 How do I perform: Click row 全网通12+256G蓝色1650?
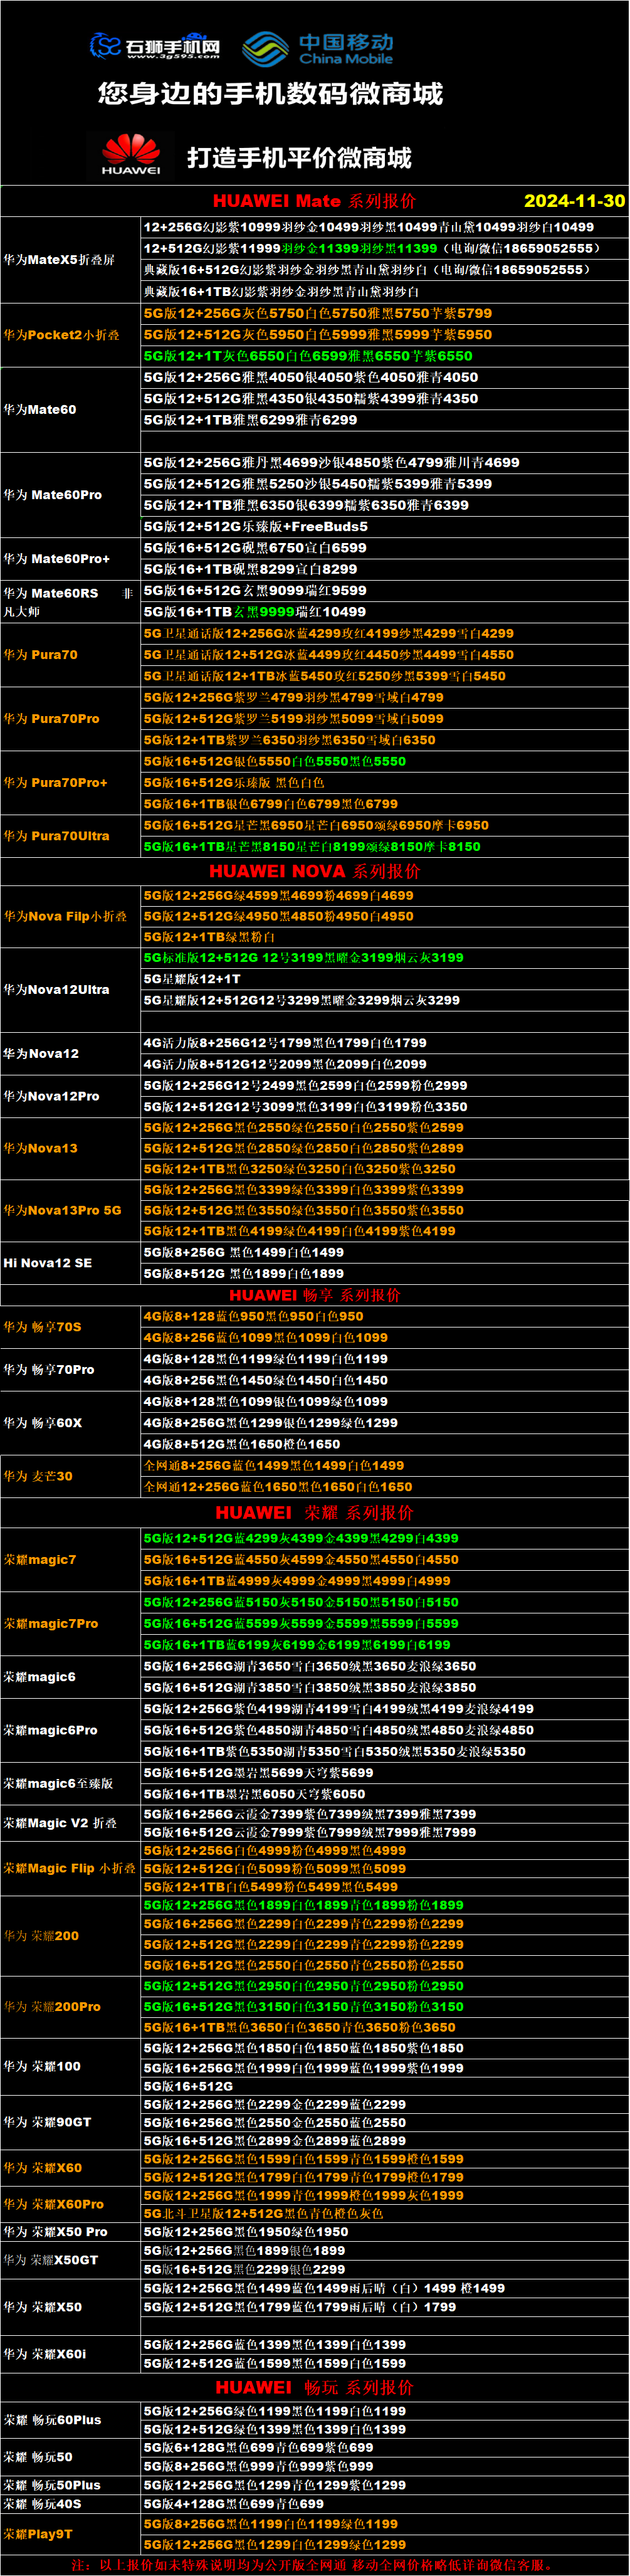click(x=385, y=1488)
